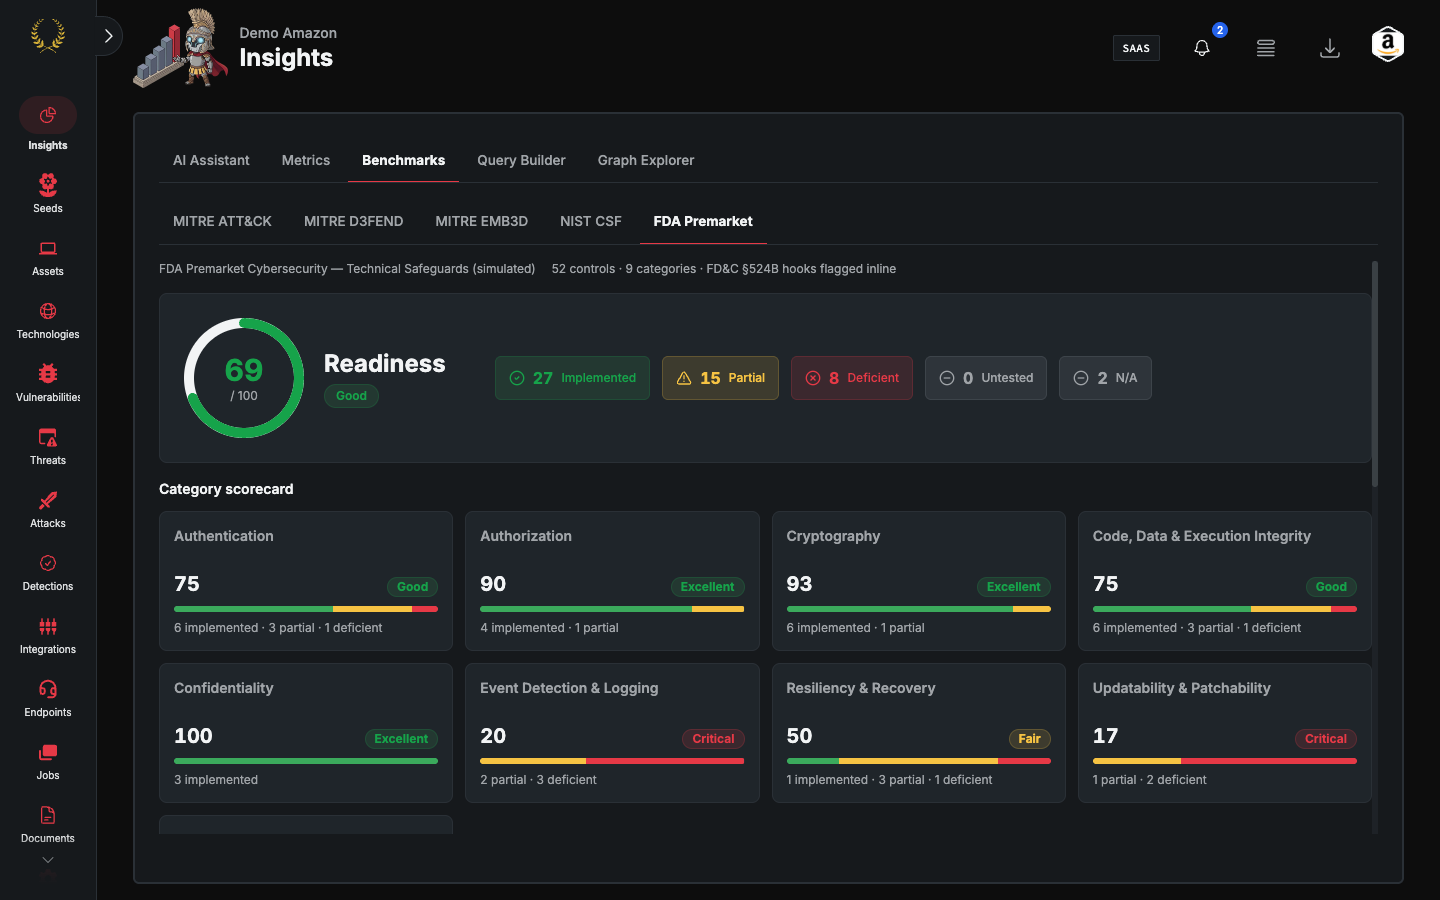Click the download icon in header

pos(1330,48)
